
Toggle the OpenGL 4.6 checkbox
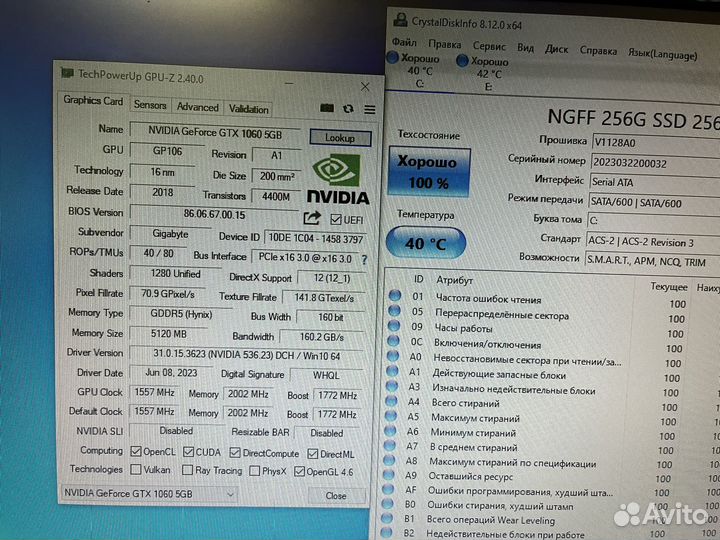299,472
